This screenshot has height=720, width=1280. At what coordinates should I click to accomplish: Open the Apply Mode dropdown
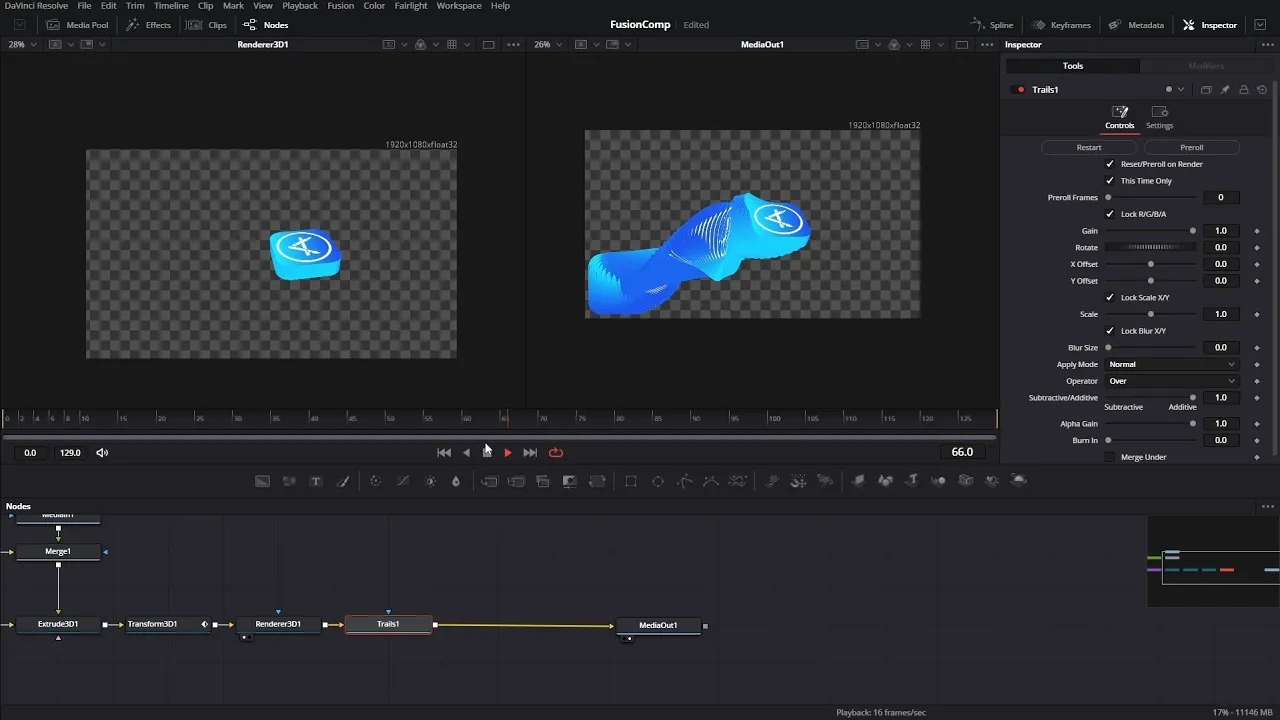coord(1172,365)
